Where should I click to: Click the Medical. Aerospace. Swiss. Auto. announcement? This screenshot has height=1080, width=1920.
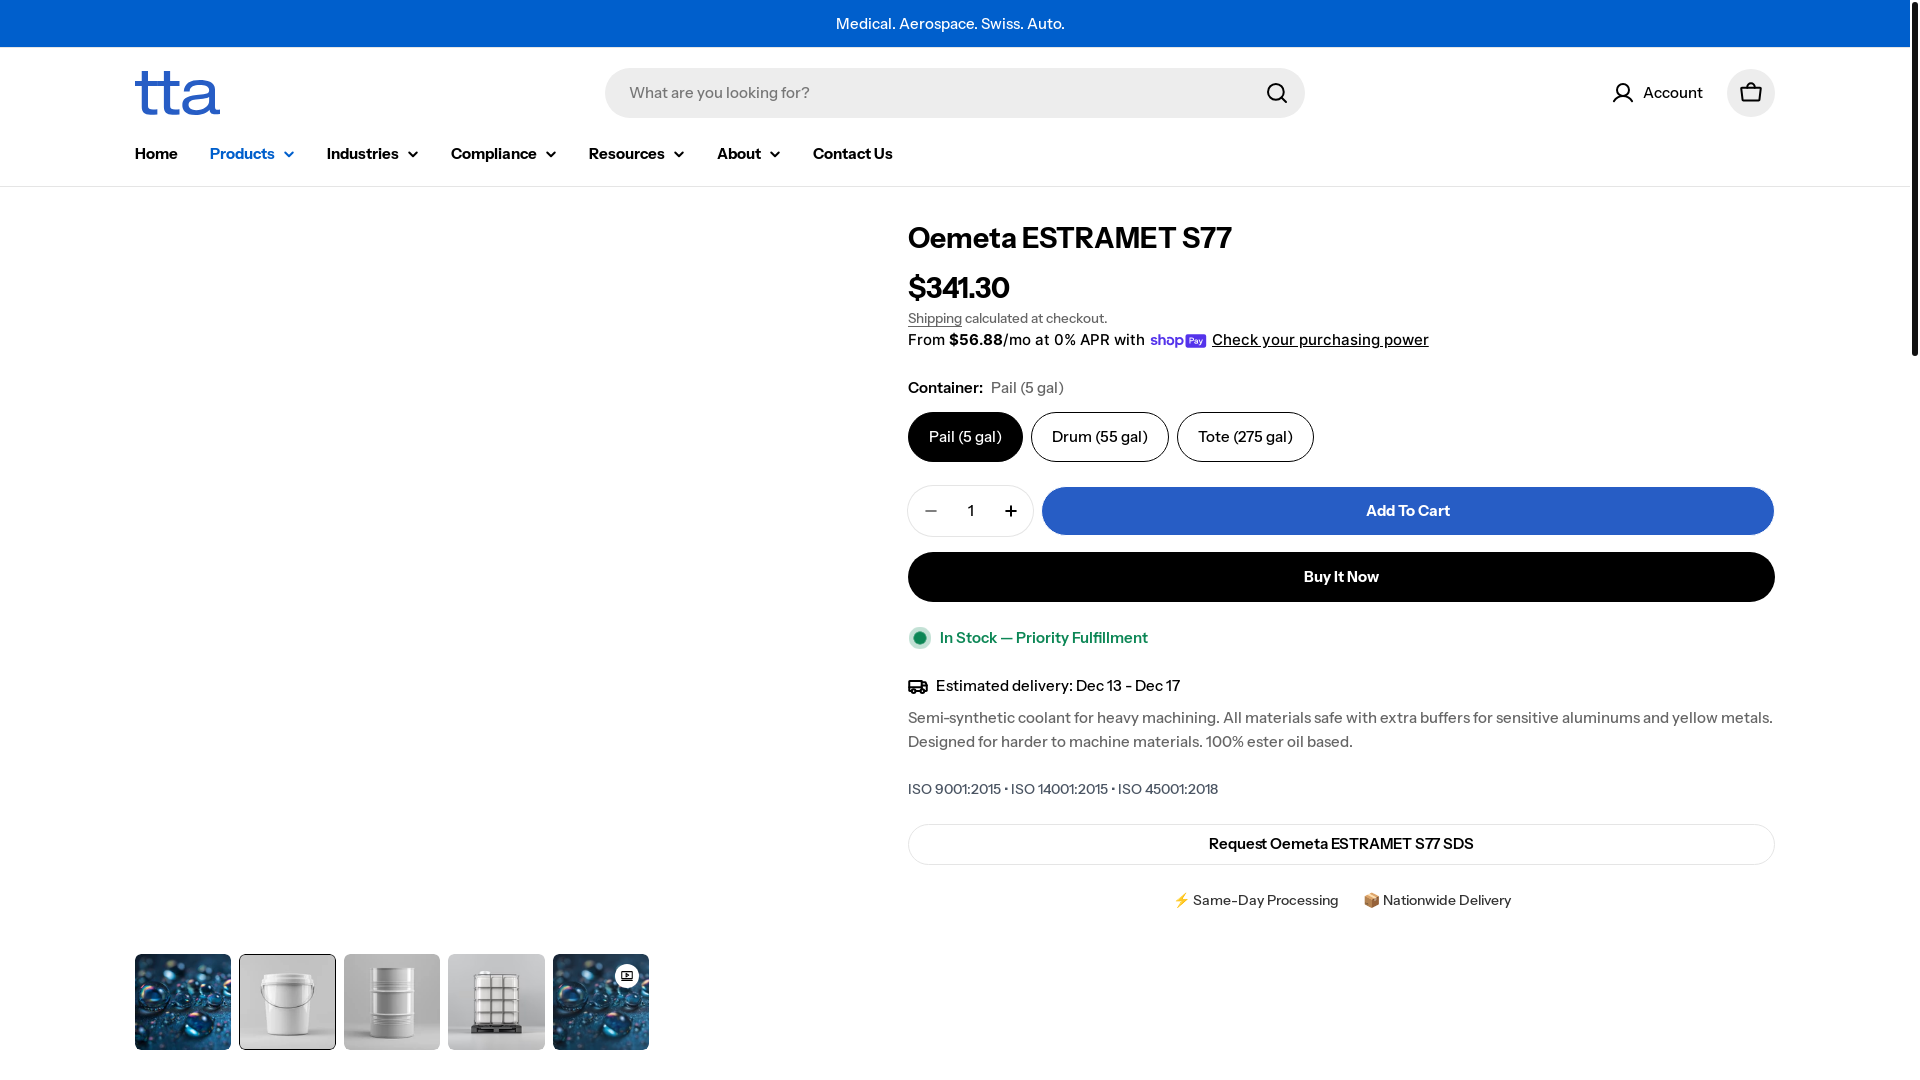[950, 24]
